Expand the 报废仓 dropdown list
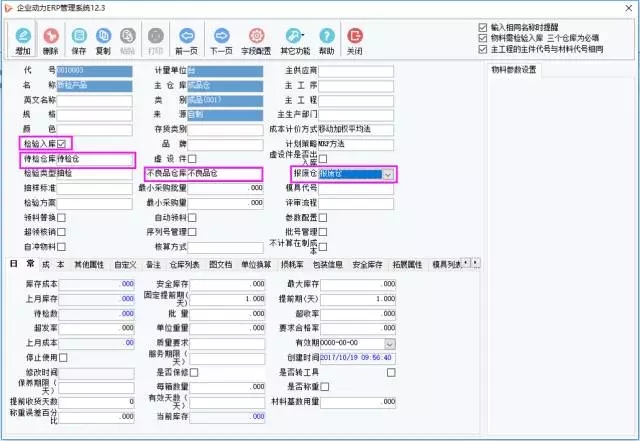The height and width of the screenshot is (441, 640). pyautogui.click(x=390, y=174)
